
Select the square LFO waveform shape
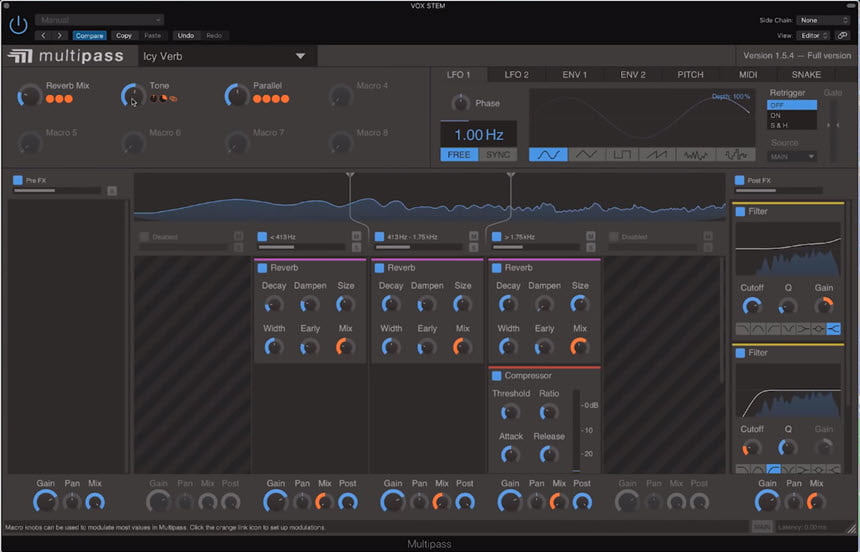[x=622, y=155]
